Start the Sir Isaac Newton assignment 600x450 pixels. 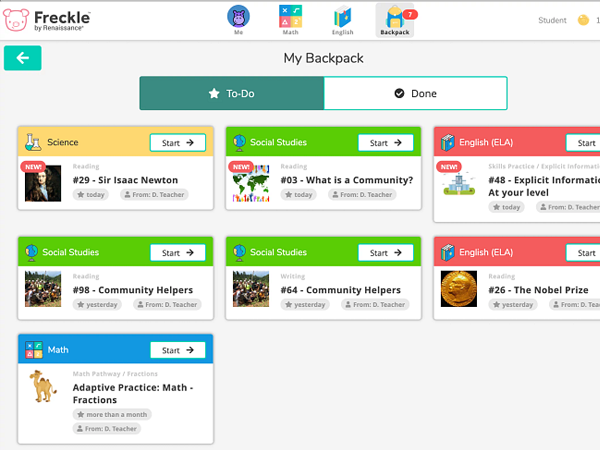[178, 143]
